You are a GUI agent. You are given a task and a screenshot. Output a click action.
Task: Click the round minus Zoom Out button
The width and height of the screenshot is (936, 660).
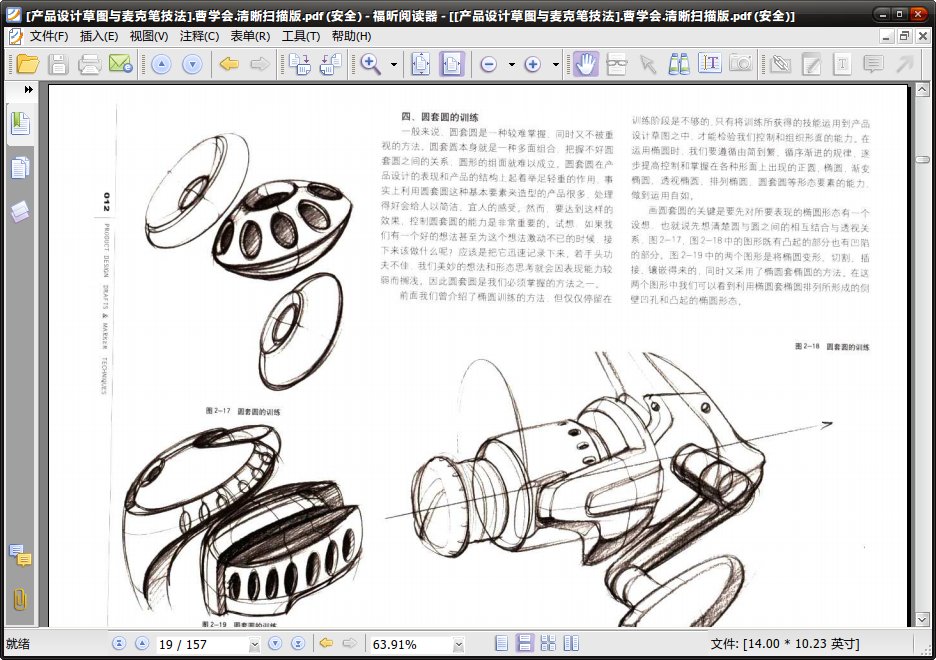coord(488,64)
